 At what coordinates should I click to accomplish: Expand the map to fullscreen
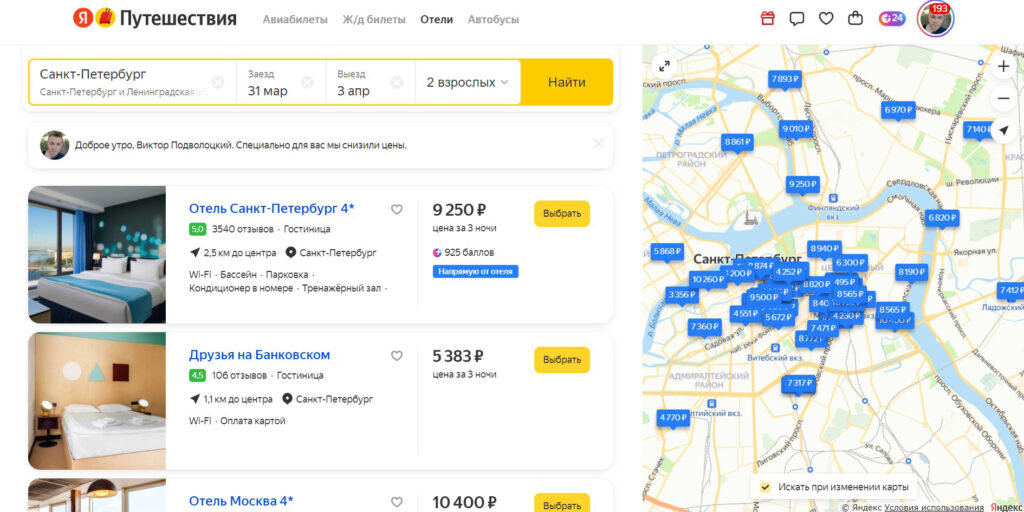664,66
